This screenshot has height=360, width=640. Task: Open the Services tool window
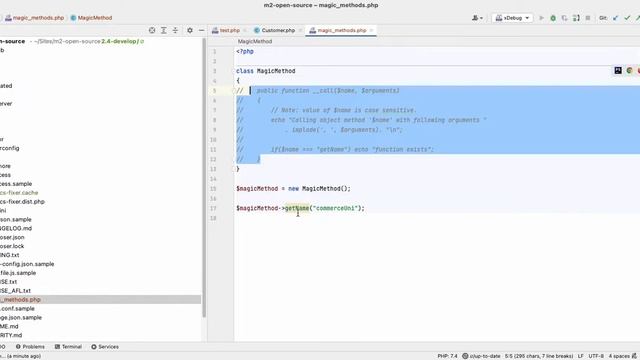coord(105,347)
